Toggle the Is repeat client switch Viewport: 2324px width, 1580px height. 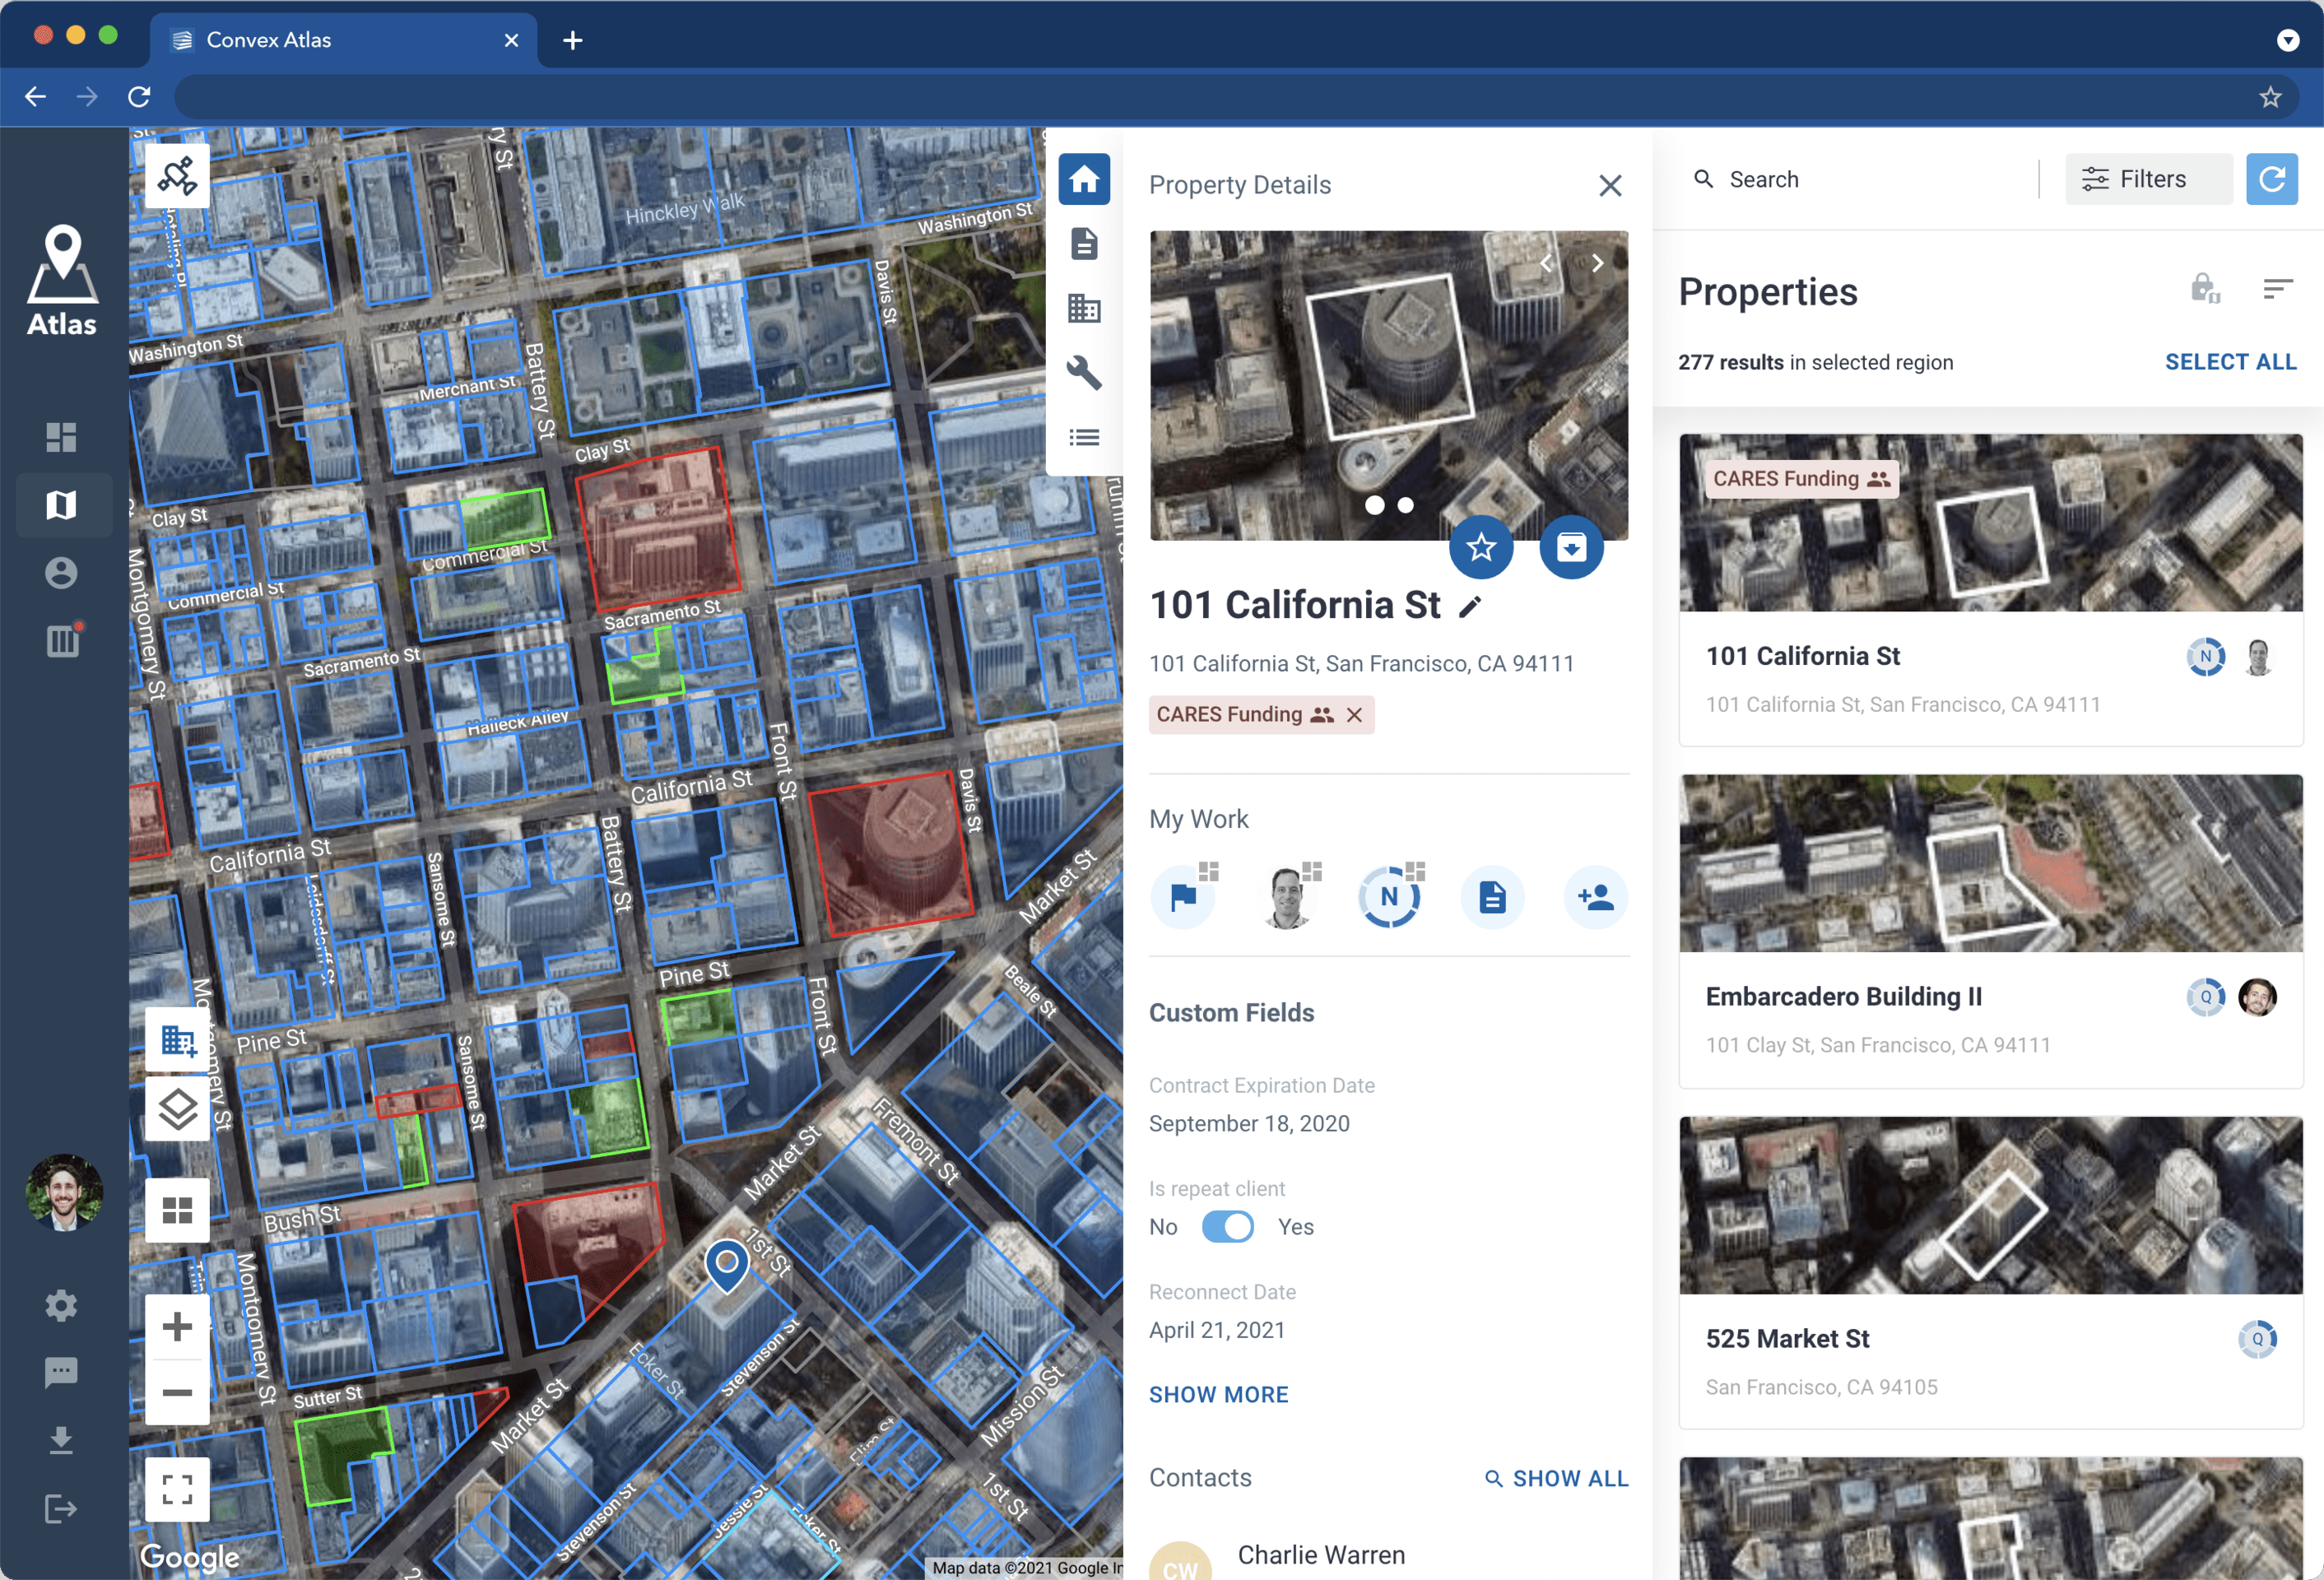[x=1227, y=1227]
